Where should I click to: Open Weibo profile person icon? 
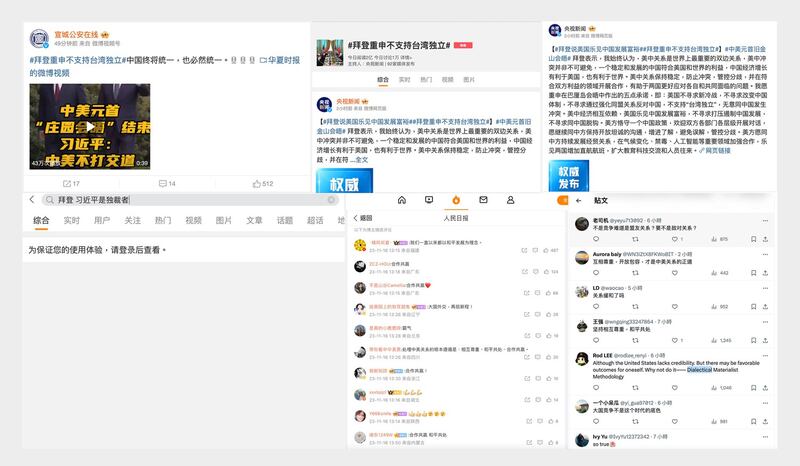click(510, 199)
